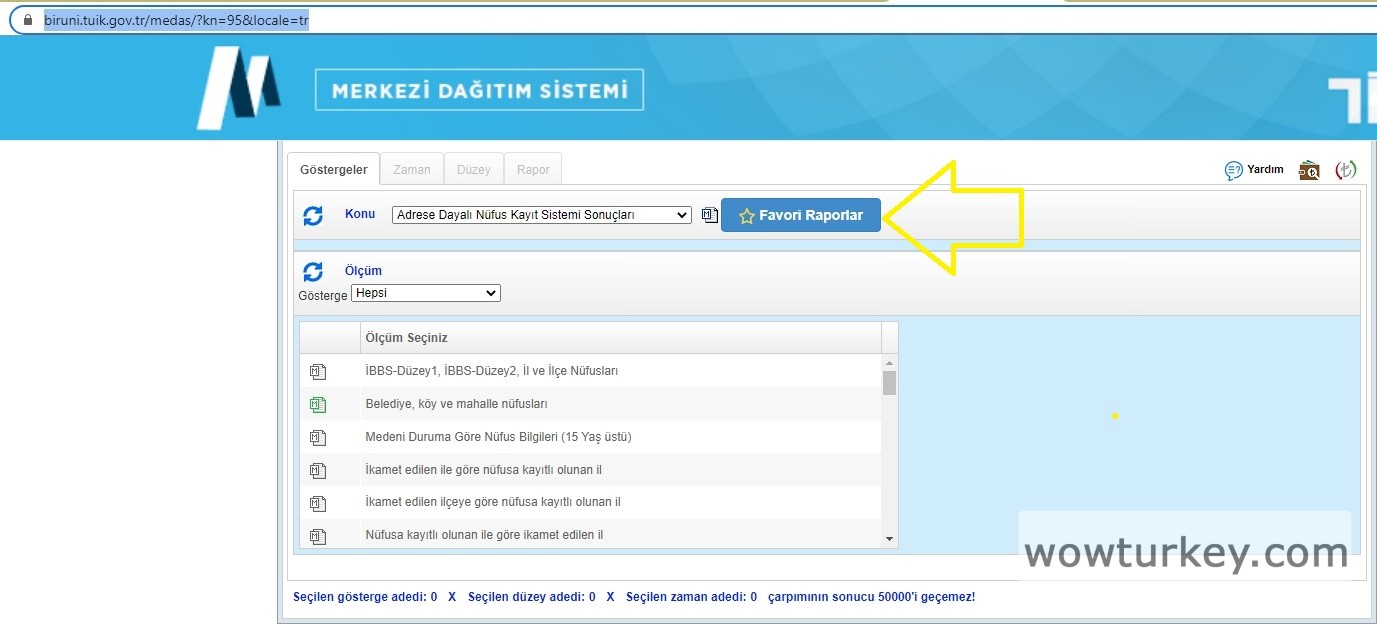Open the Yardım help speech-bubble icon
The width and height of the screenshot is (1377, 624).
[1234, 170]
